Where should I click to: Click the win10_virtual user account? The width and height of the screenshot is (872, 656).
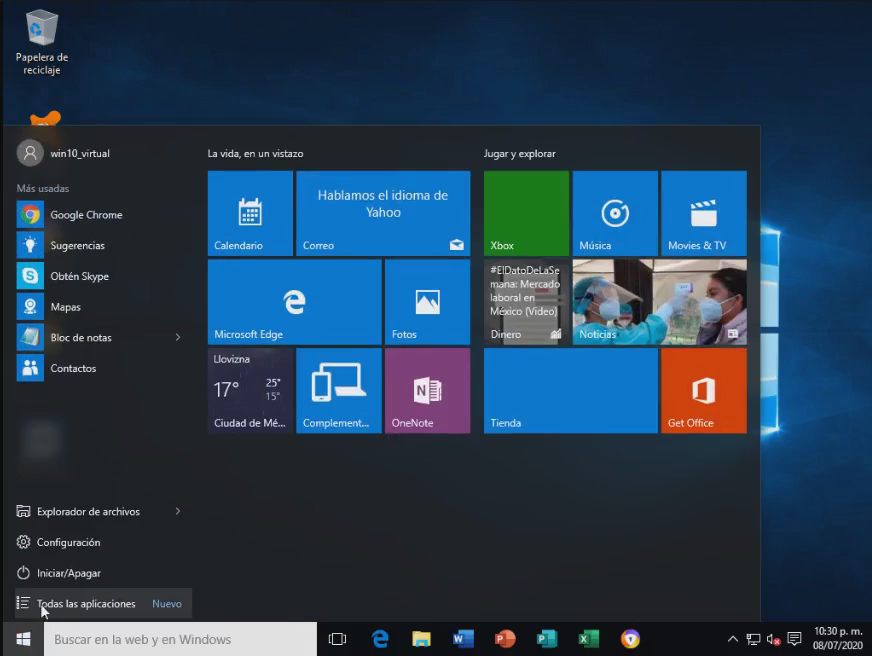coord(79,153)
